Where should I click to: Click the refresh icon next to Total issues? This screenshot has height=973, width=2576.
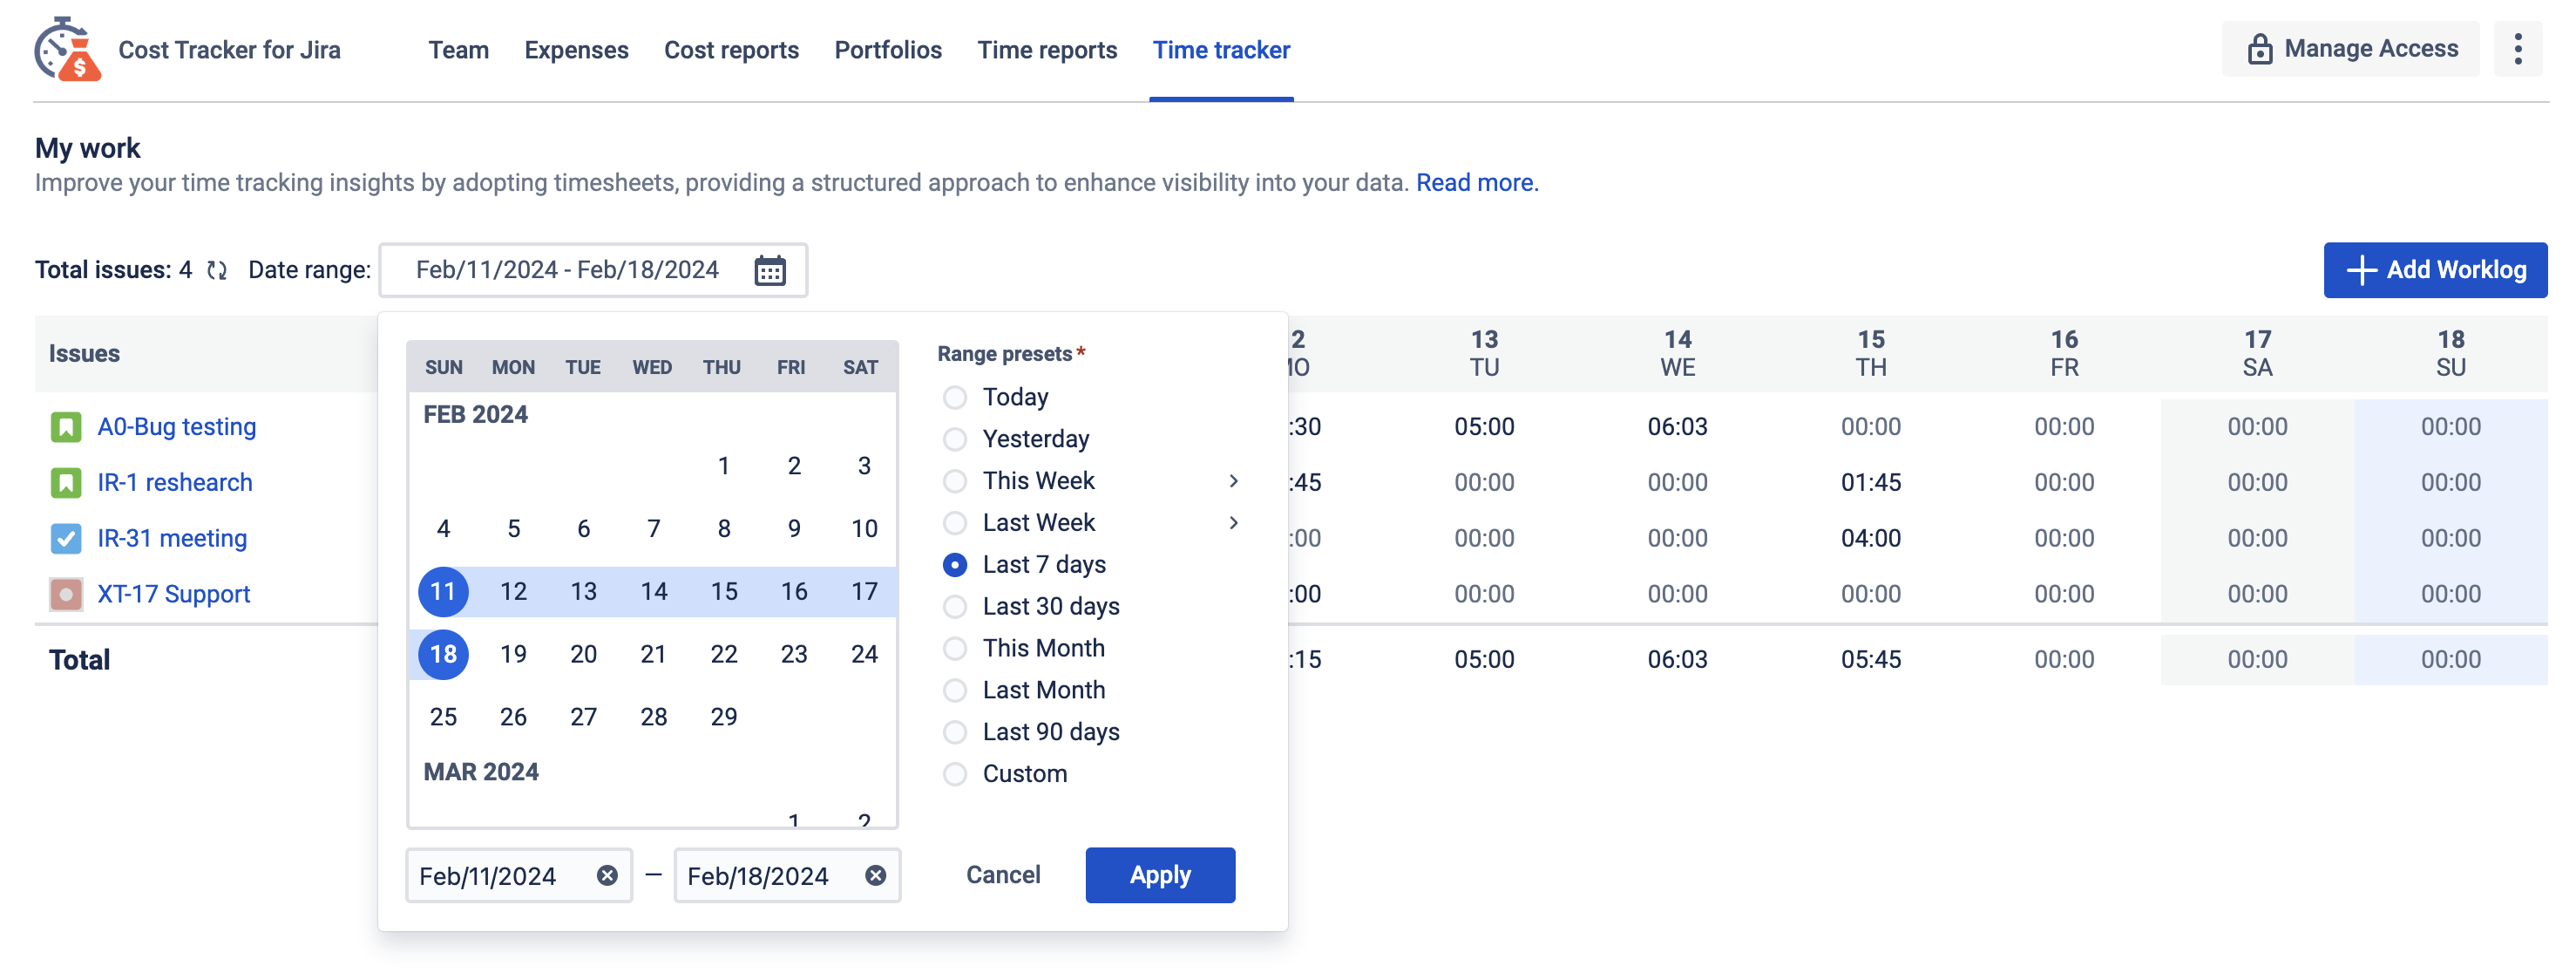pyautogui.click(x=217, y=270)
